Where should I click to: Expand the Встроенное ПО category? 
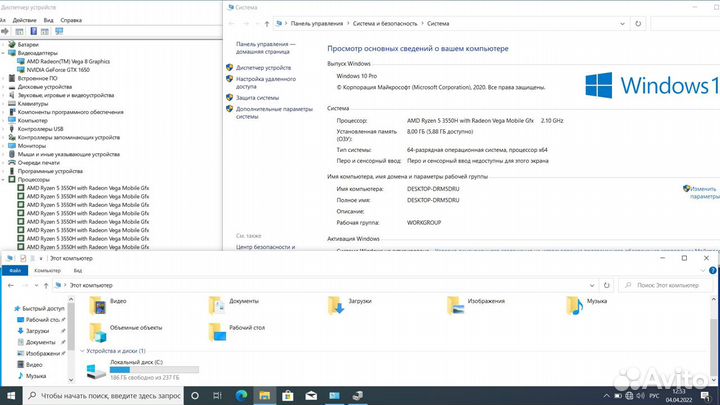tap(3, 79)
